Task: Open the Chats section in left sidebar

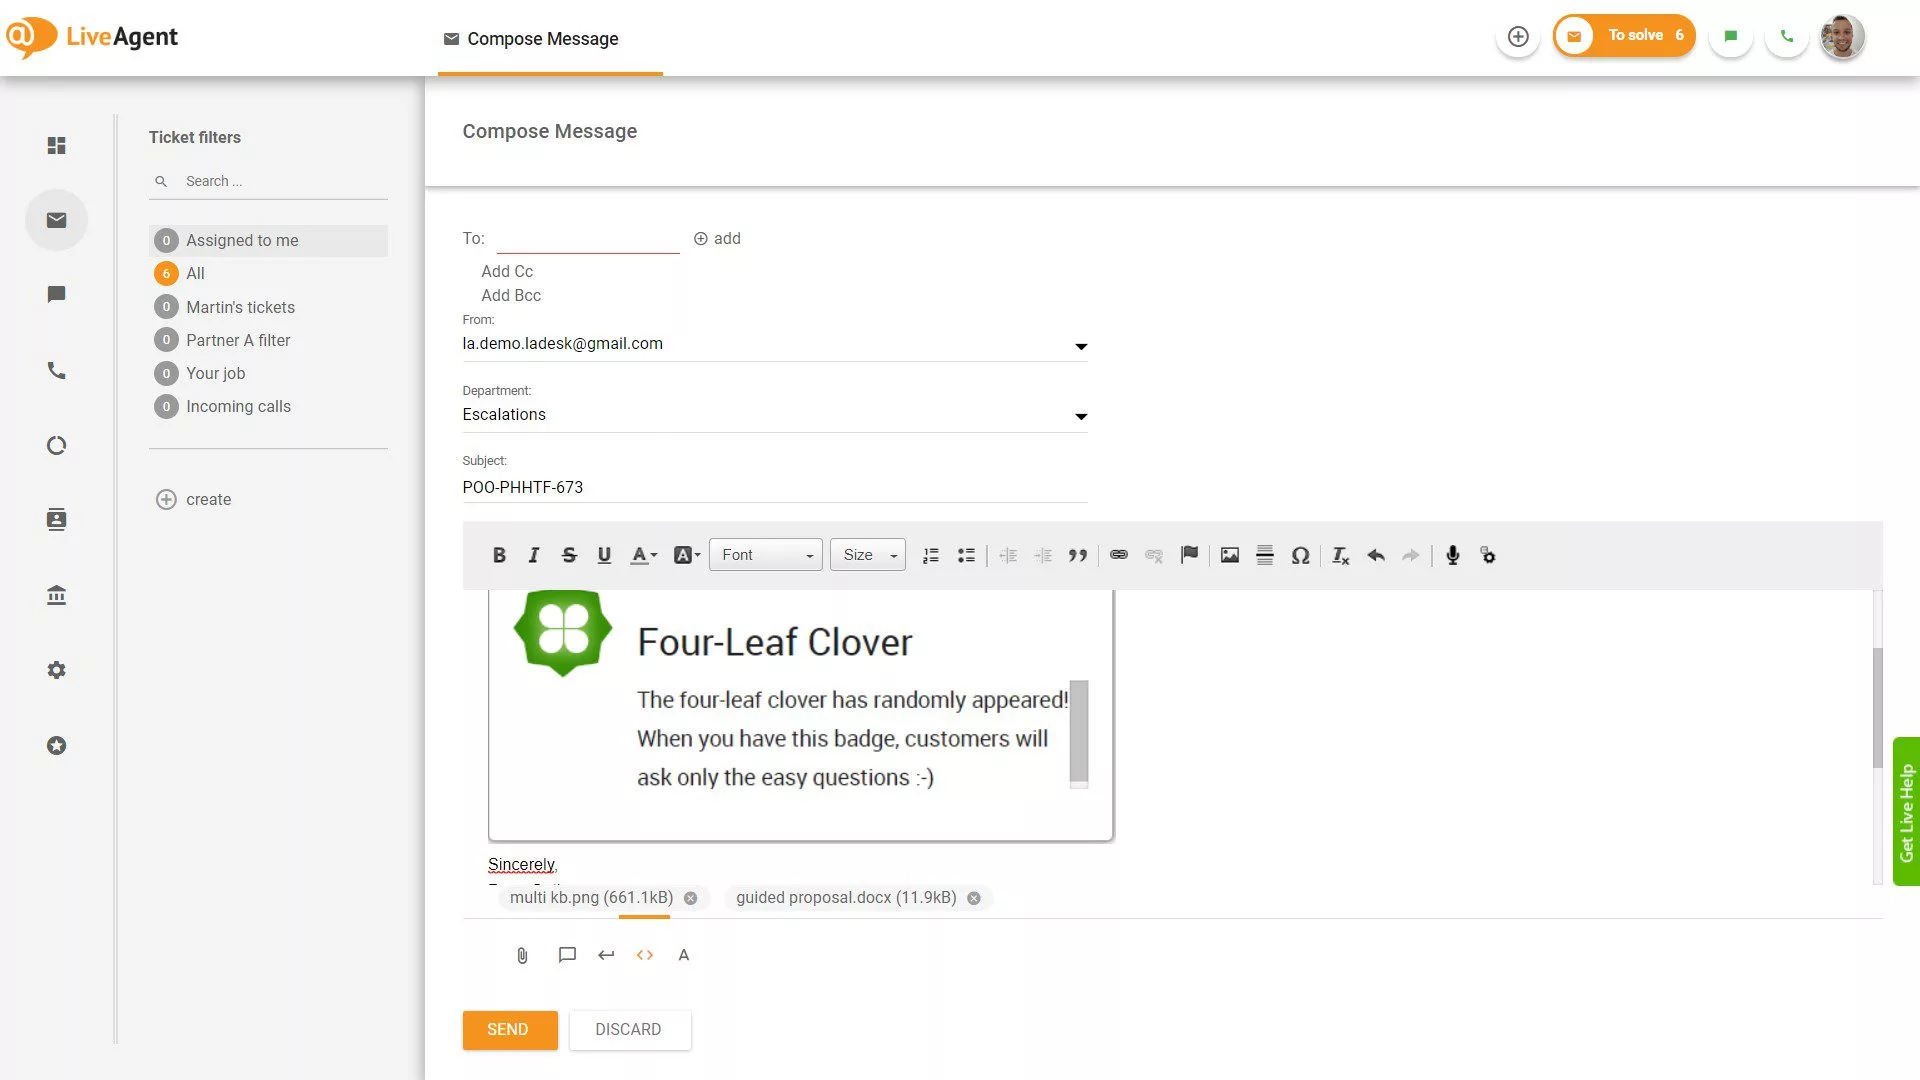Action: click(56, 294)
